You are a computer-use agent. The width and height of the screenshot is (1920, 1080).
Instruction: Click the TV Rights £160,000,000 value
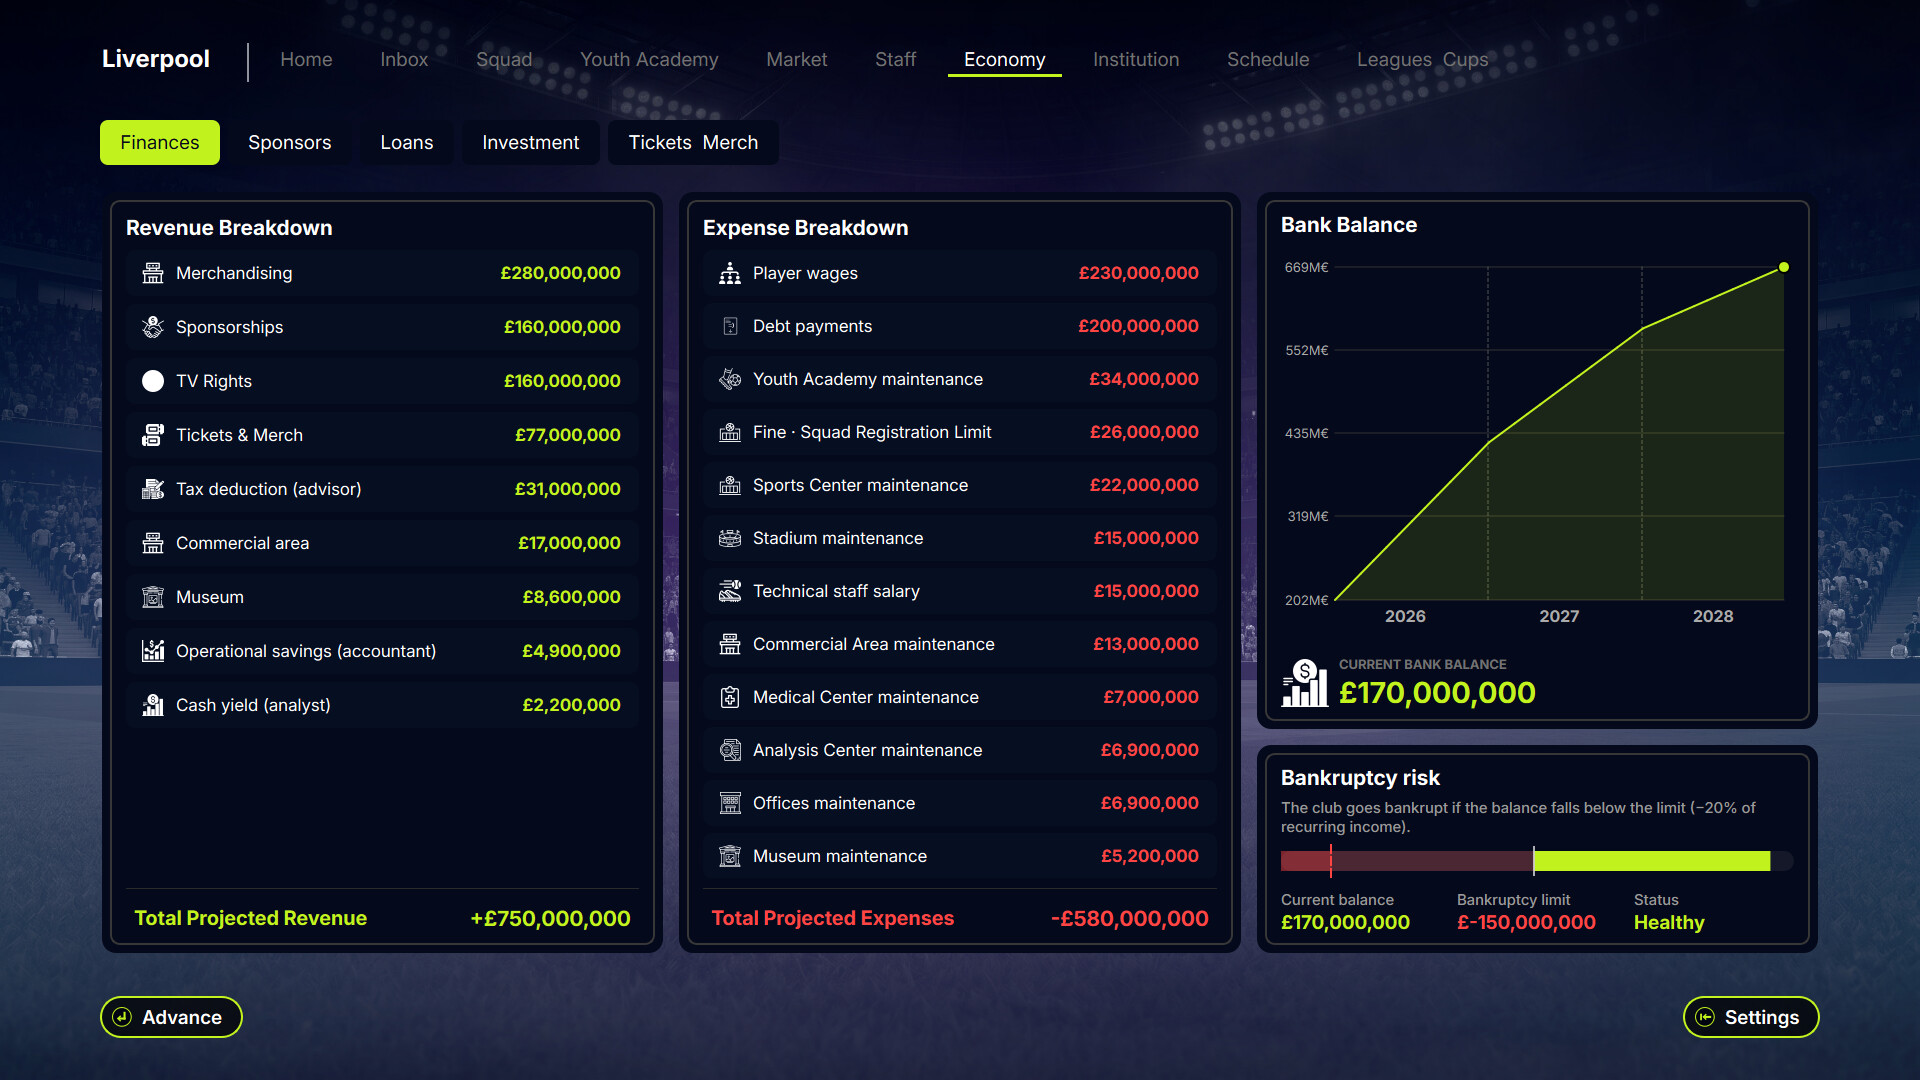click(562, 381)
